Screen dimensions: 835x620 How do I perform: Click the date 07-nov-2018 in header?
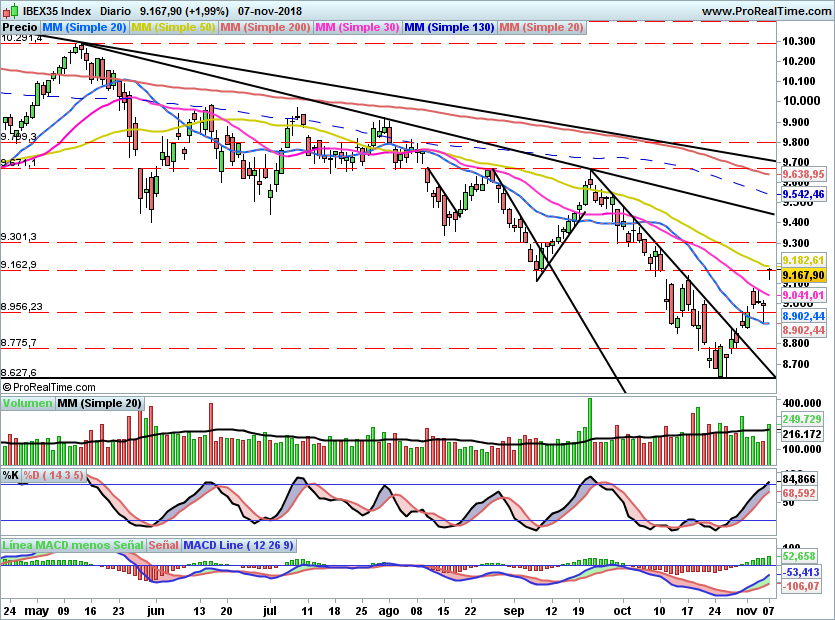point(269,11)
